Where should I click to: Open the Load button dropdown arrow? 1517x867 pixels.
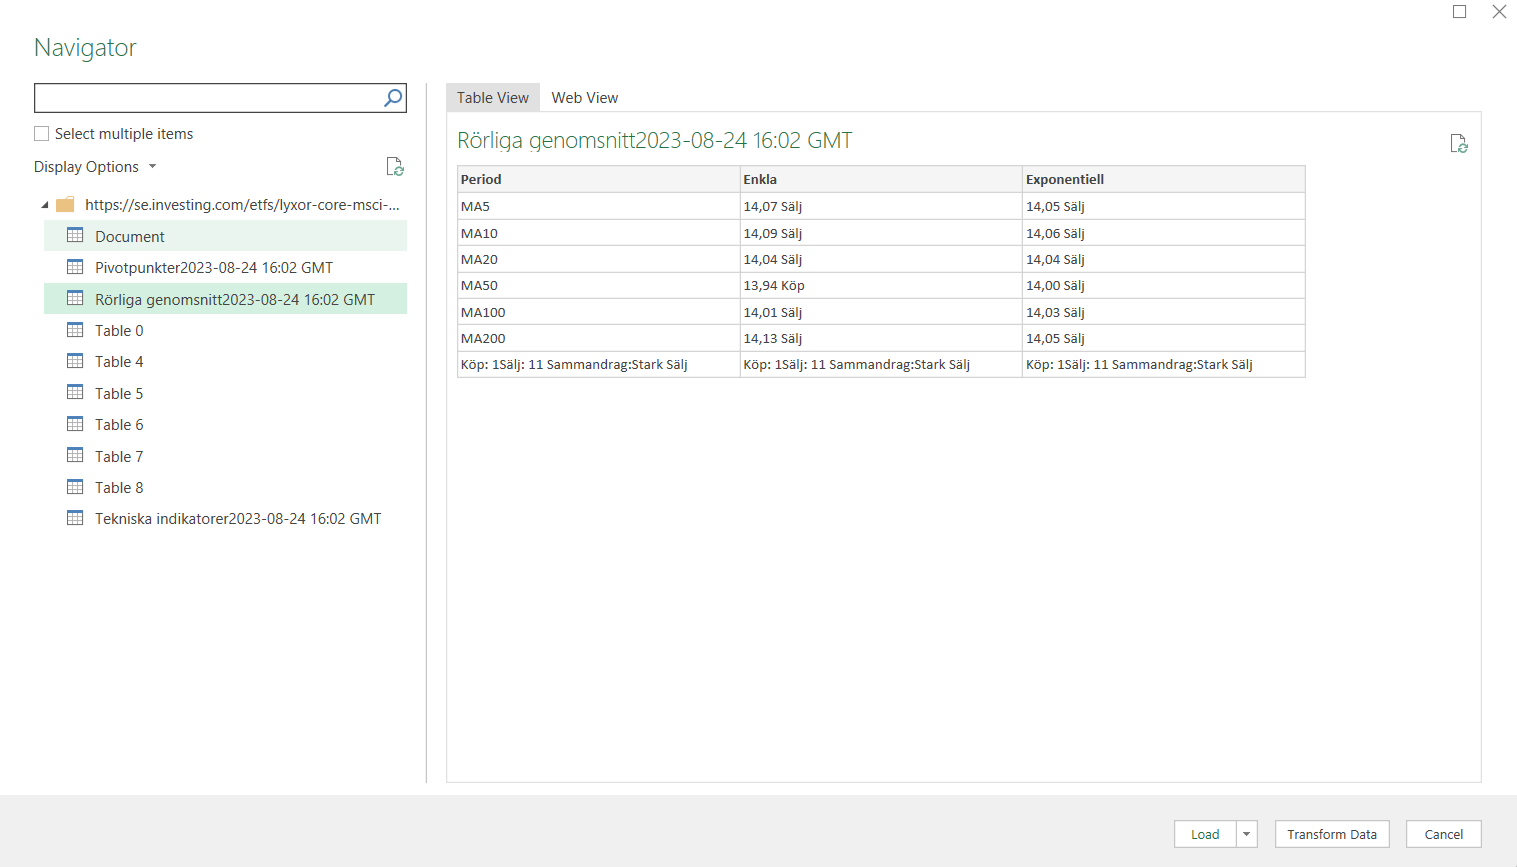1246,834
